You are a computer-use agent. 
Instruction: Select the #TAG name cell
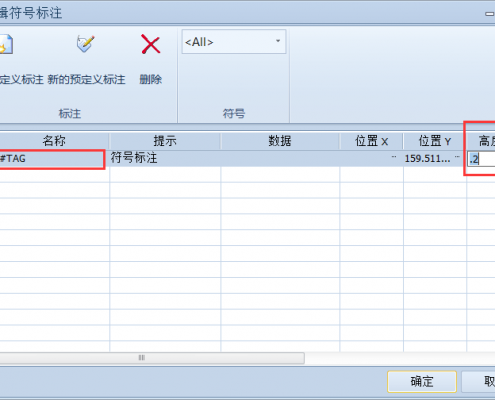pos(52,159)
